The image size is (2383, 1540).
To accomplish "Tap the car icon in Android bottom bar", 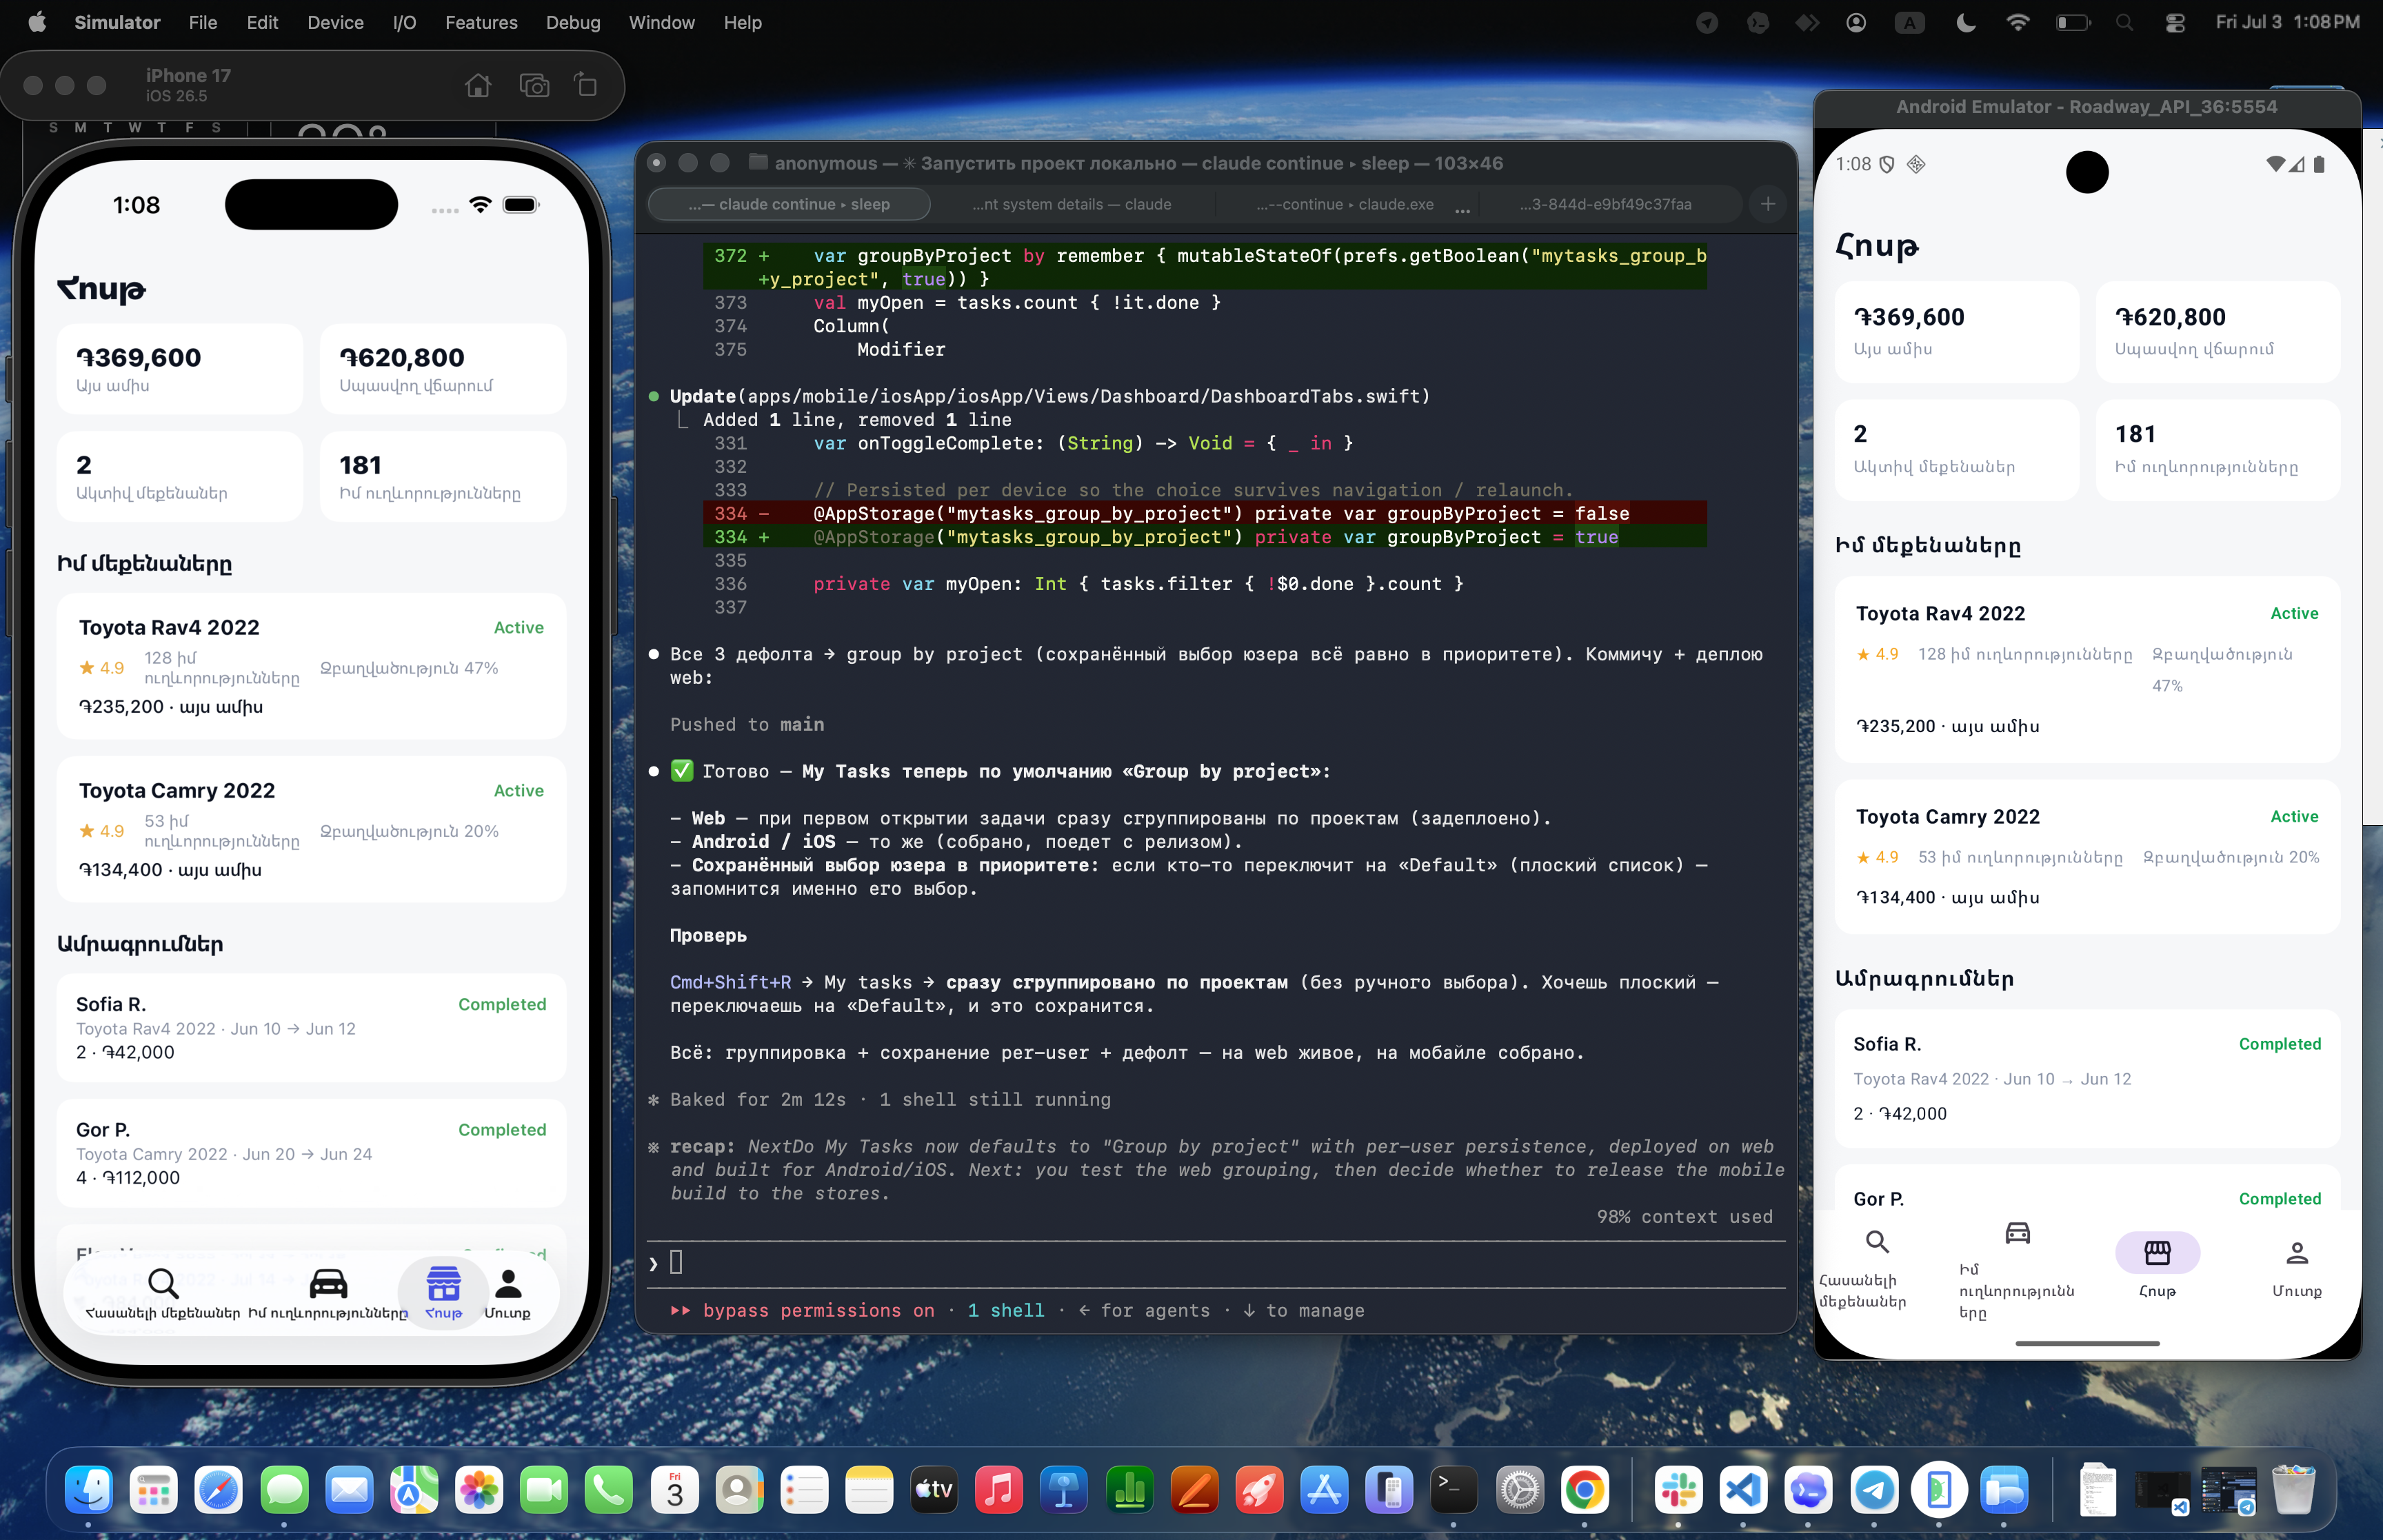I will tap(2017, 1233).
